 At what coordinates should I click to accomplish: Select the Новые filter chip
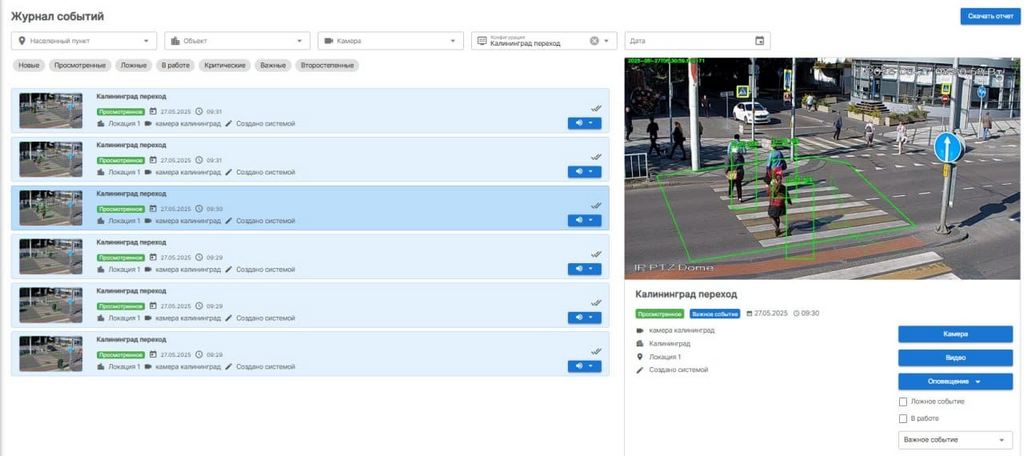pyautogui.click(x=30, y=65)
